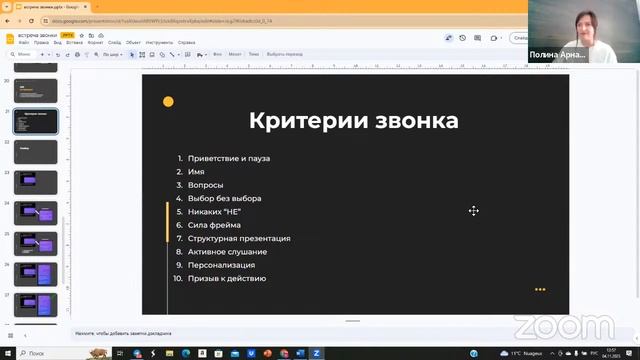Open the Google Slides home icon
640x360 pixels.
(10, 39)
